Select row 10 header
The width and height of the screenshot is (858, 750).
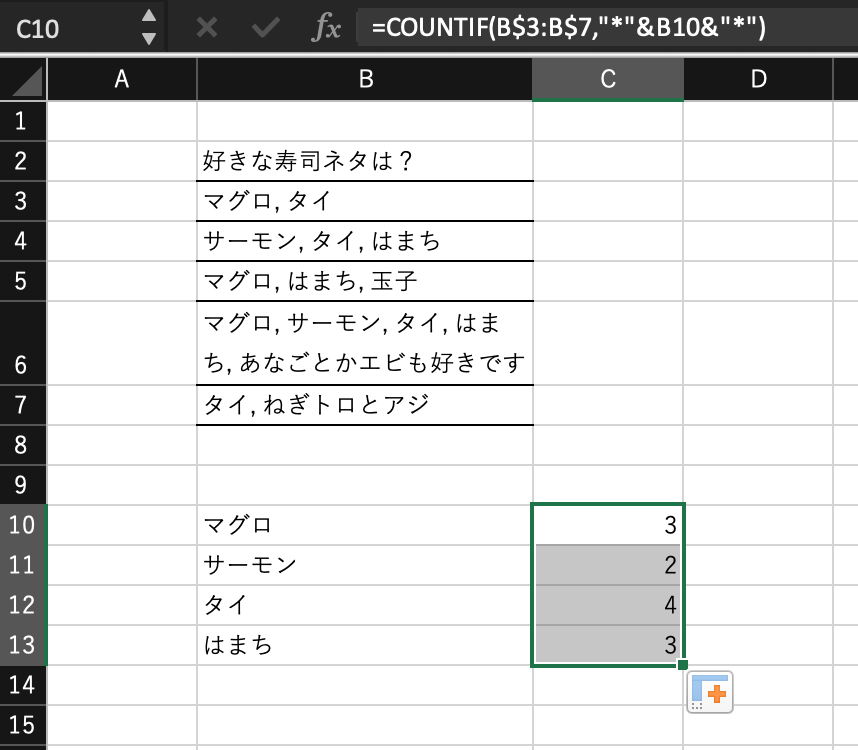coord(23,525)
